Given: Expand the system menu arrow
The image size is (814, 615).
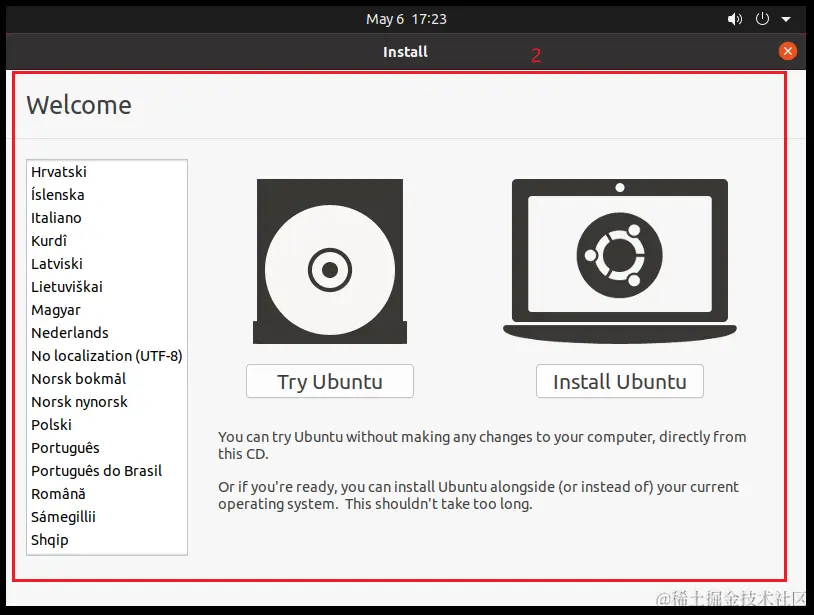Looking at the screenshot, I should [786, 19].
